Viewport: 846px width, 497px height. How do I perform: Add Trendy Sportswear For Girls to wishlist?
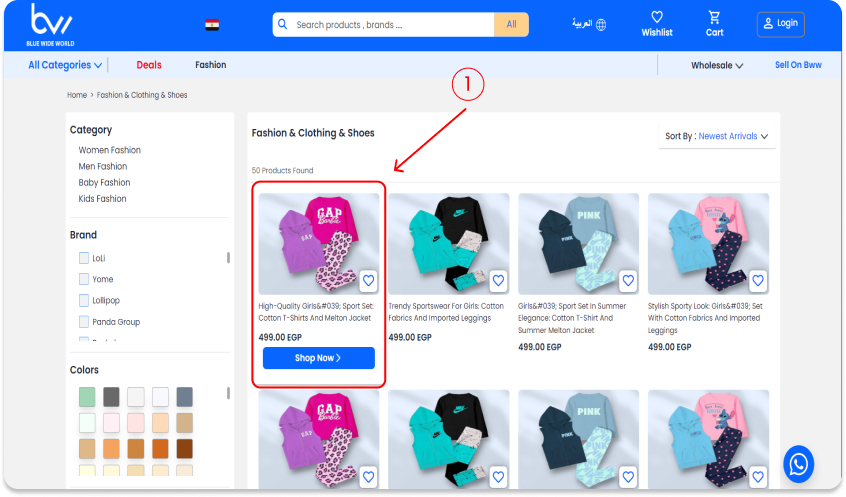pyautogui.click(x=499, y=281)
